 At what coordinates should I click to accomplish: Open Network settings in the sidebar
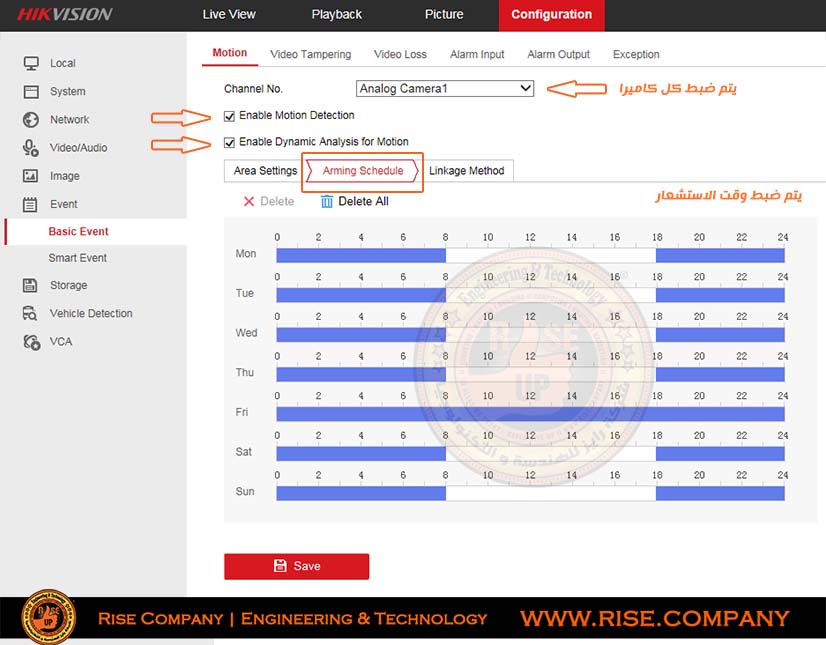point(70,120)
